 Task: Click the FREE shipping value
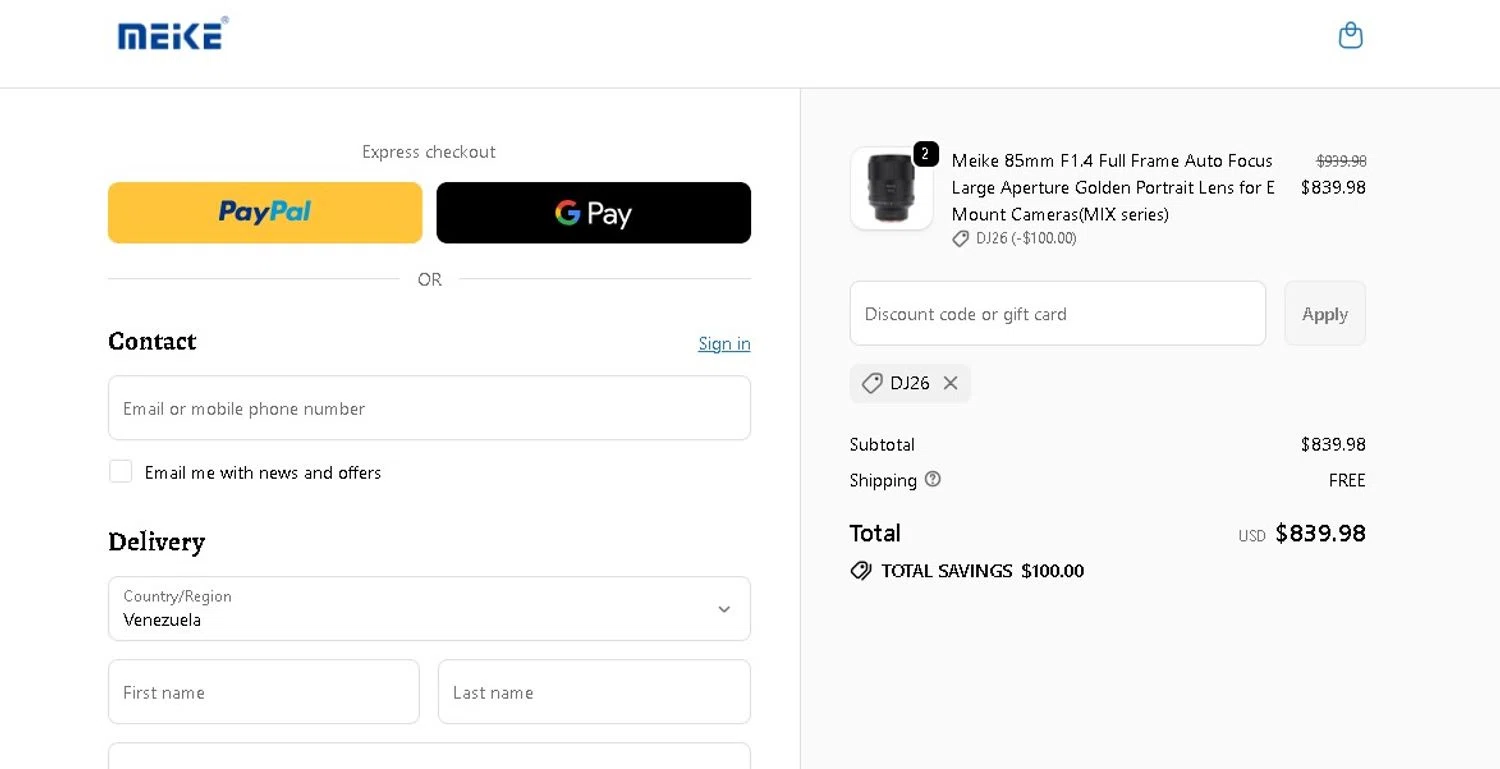1347,480
